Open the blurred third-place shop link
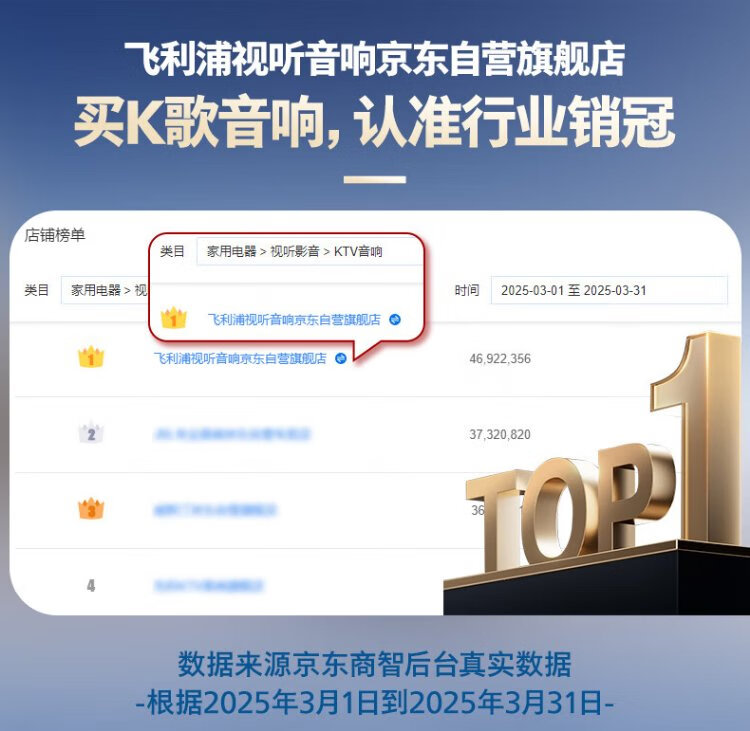 pyautogui.click(x=215, y=510)
